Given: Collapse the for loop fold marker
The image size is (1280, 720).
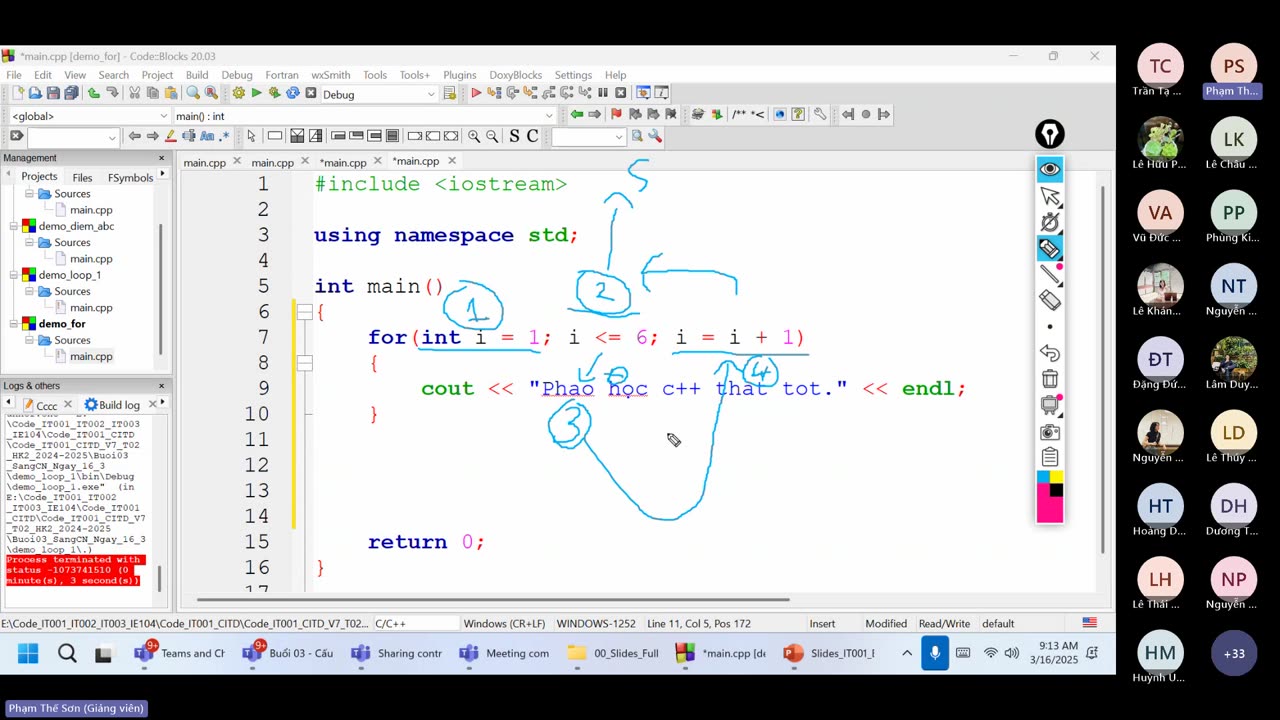Looking at the screenshot, I should tap(305, 363).
